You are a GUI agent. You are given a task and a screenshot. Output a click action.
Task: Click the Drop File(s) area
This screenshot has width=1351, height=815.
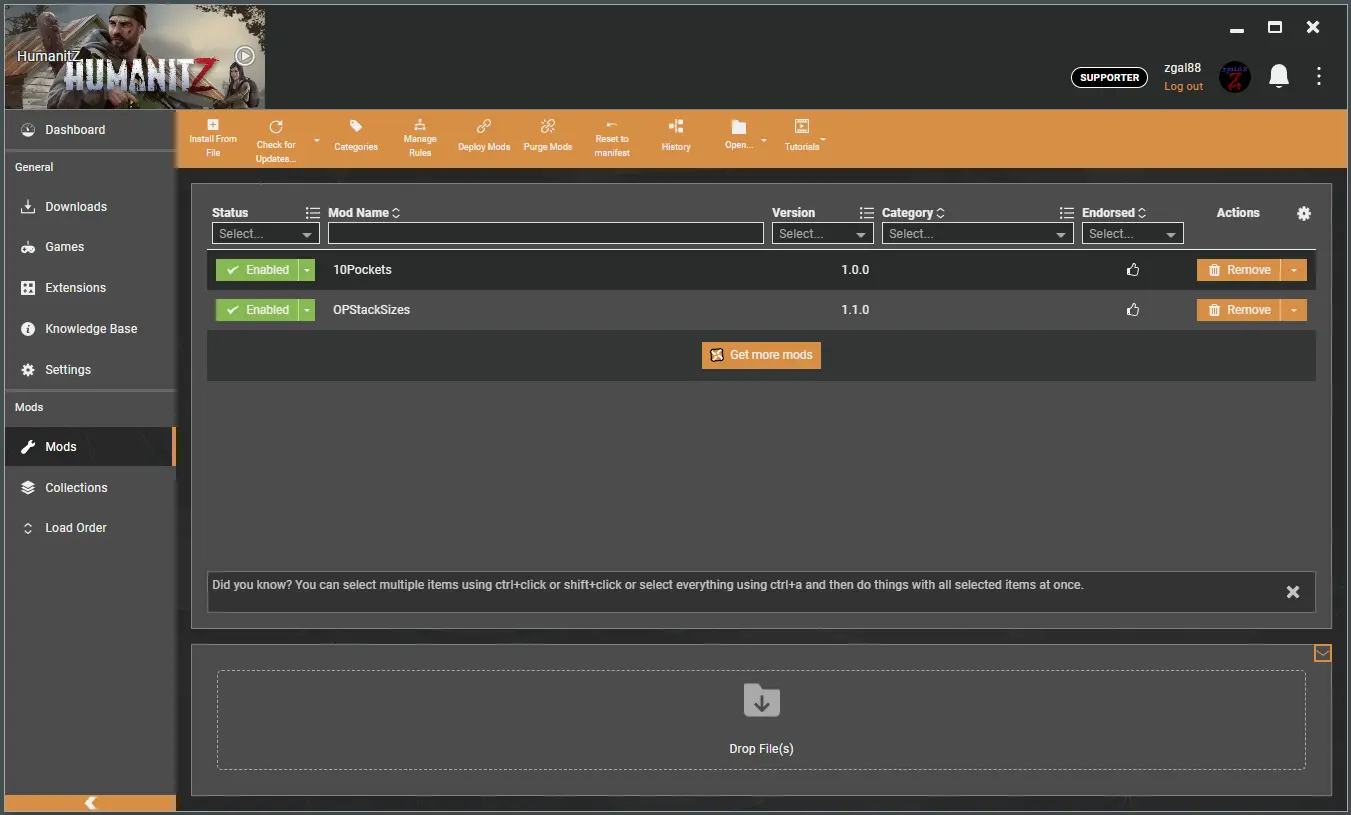[761, 720]
